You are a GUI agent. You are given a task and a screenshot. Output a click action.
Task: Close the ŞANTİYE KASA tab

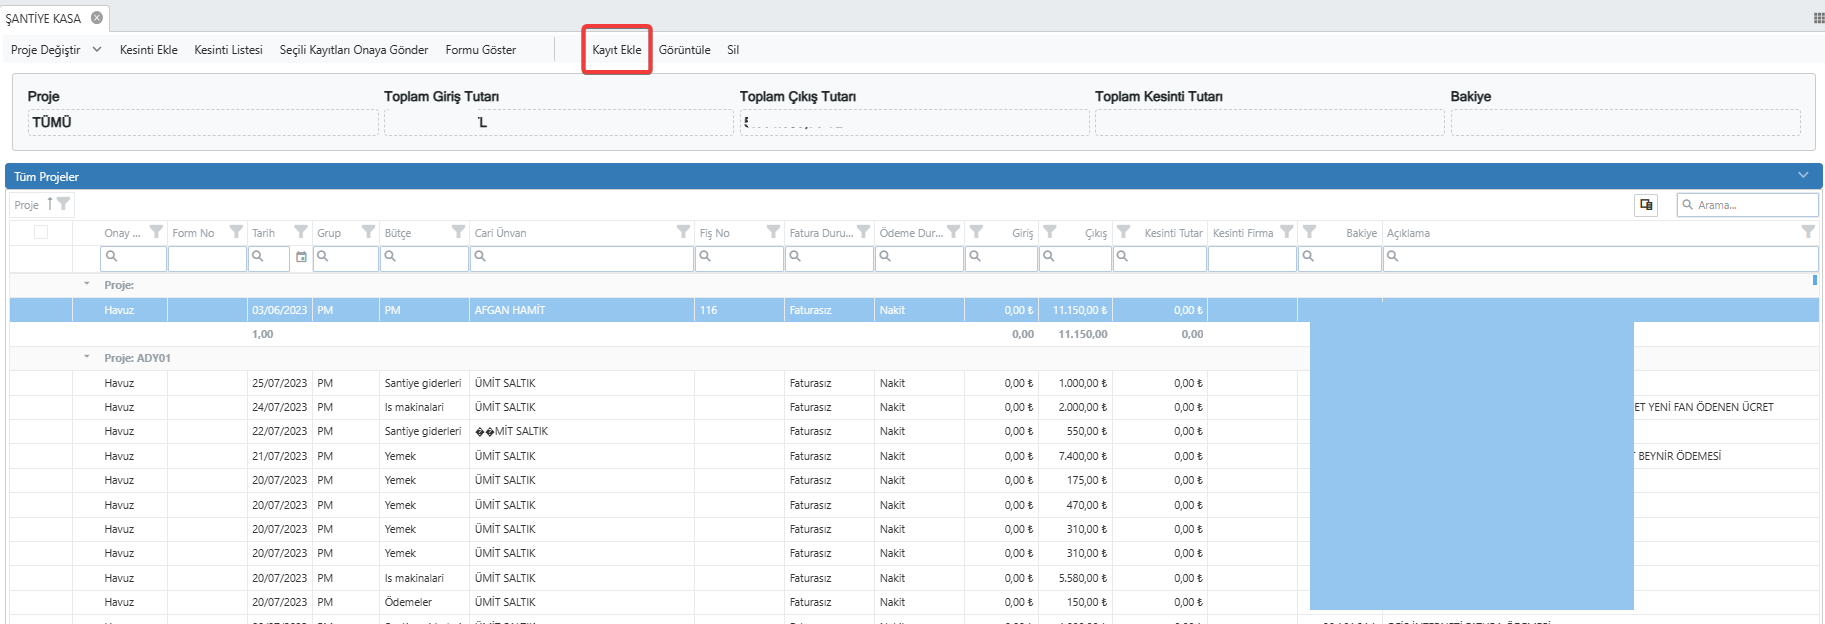pos(97,18)
